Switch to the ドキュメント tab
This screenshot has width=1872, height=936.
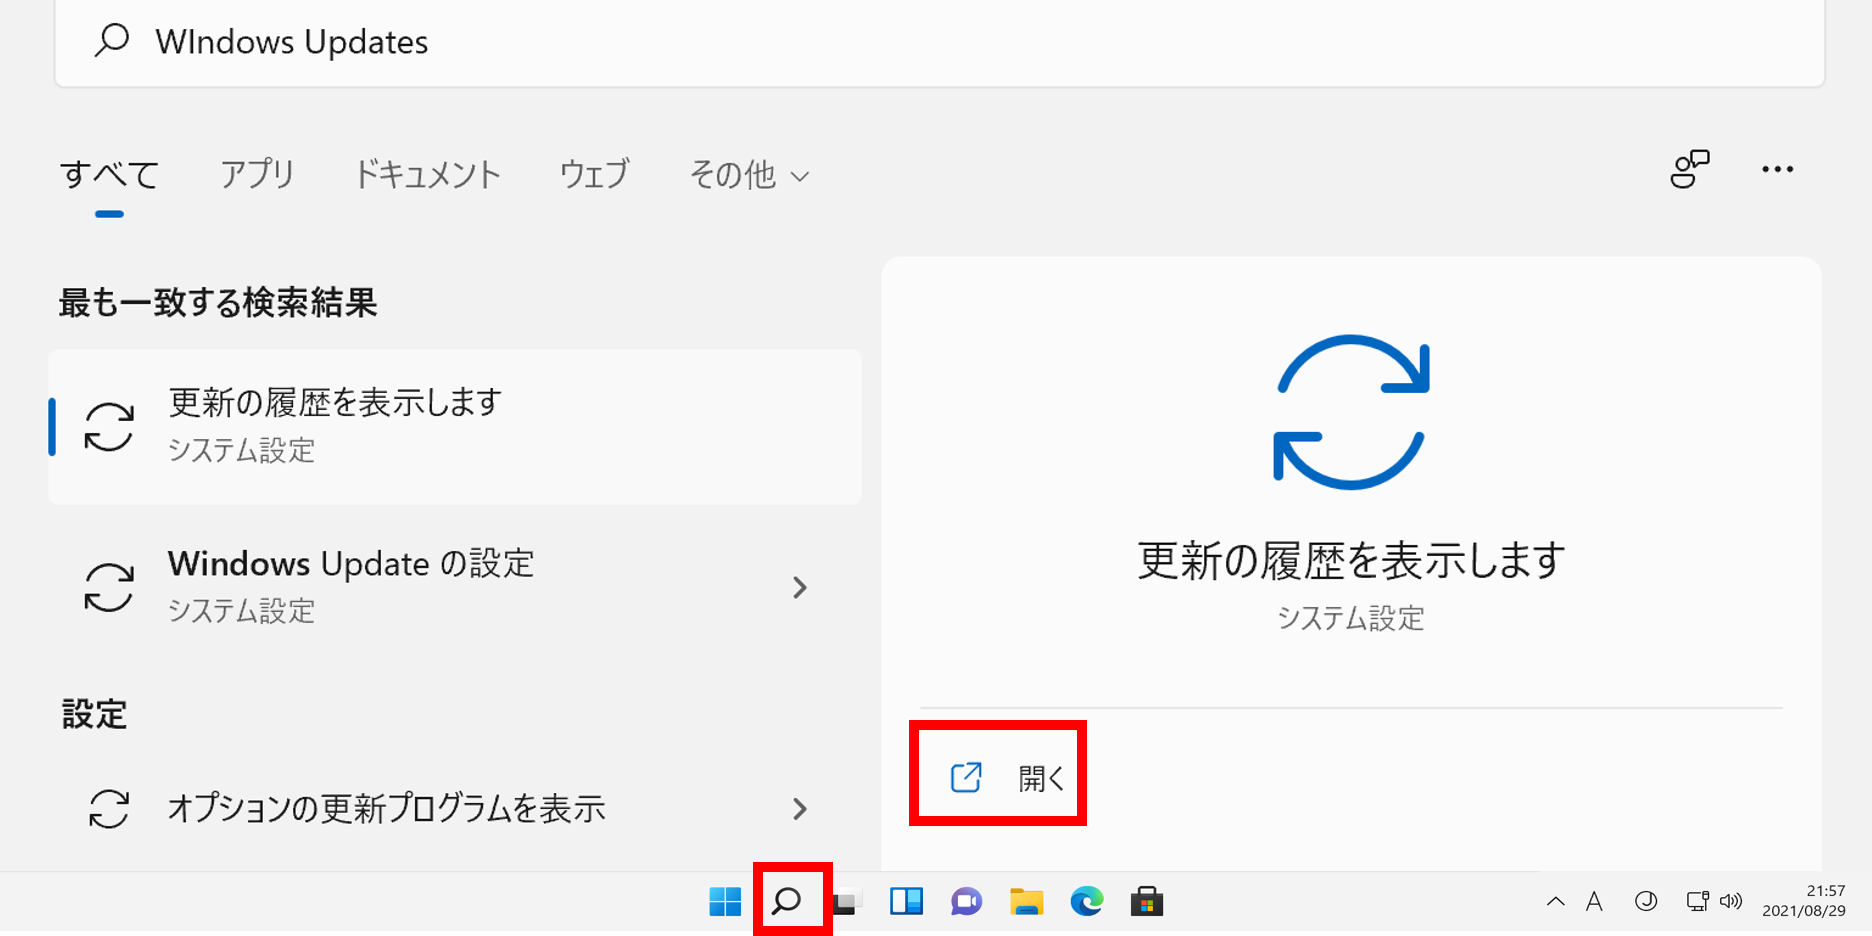[x=427, y=175]
